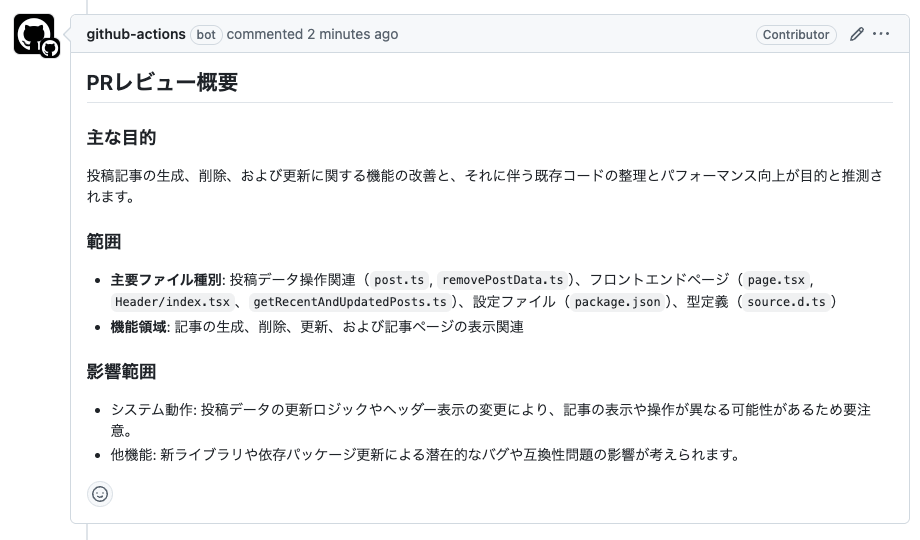
Task: Add a reaction with the smiley icon
Action: coord(100,494)
